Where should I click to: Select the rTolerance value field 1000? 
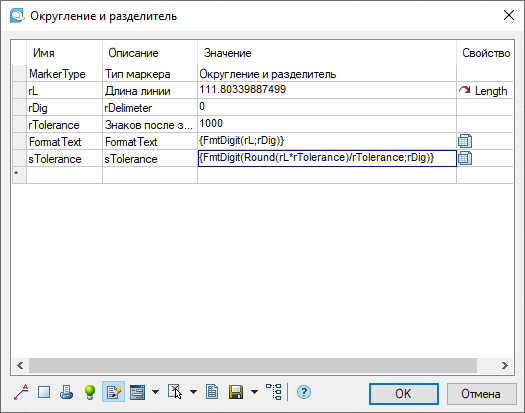pos(326,124)
